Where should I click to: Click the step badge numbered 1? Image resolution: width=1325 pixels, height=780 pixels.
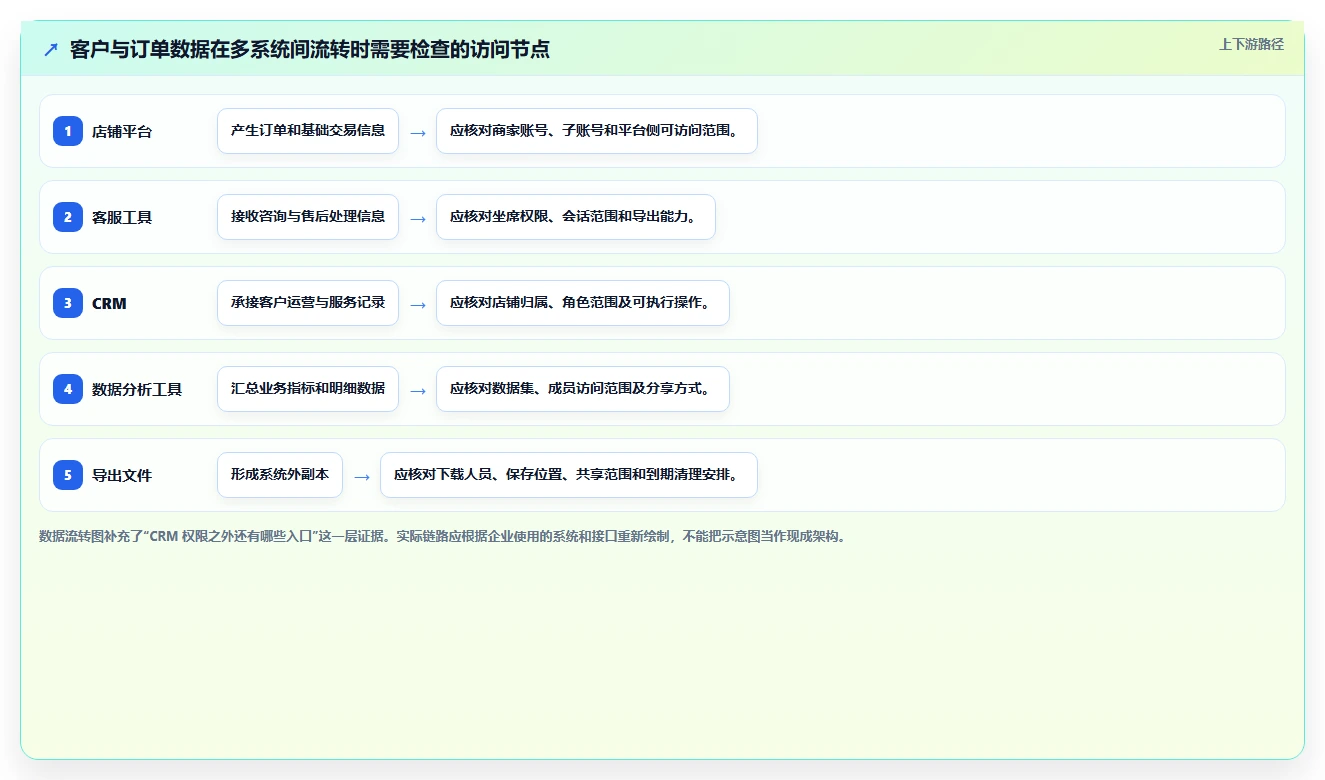[x=68, y=131]
